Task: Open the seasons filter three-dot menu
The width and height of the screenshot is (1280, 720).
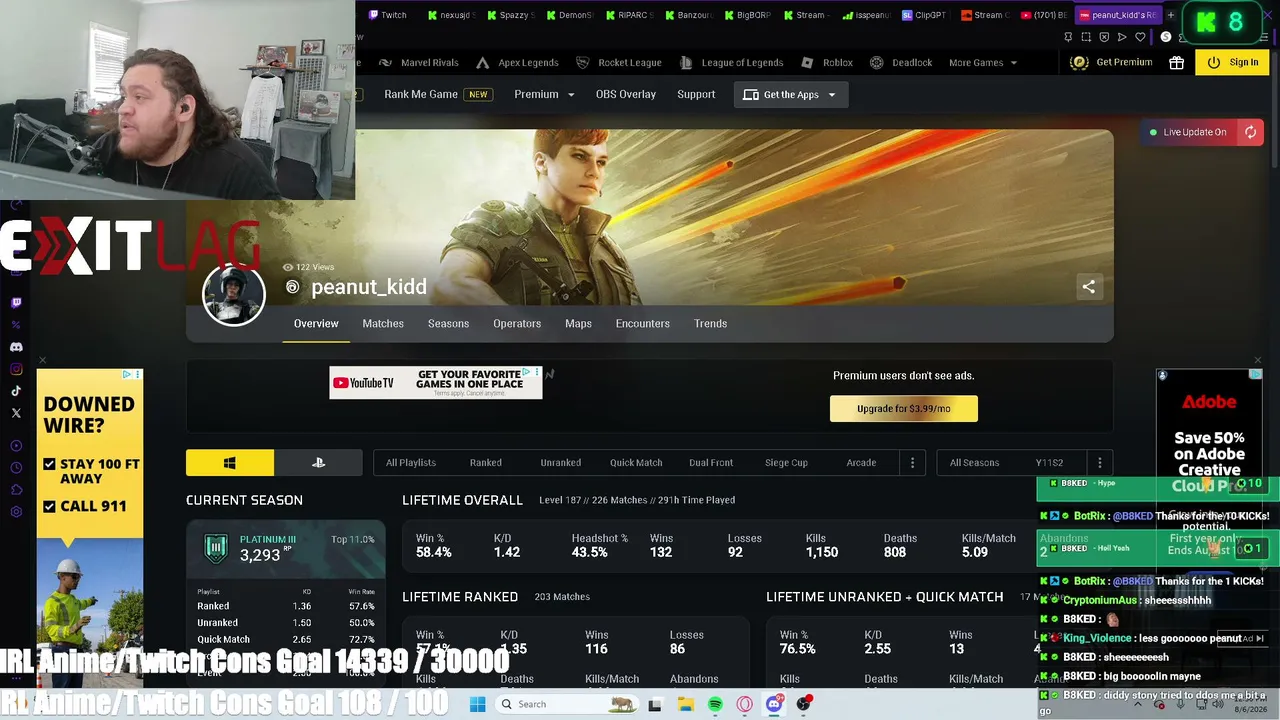Action: (1099, 463)
